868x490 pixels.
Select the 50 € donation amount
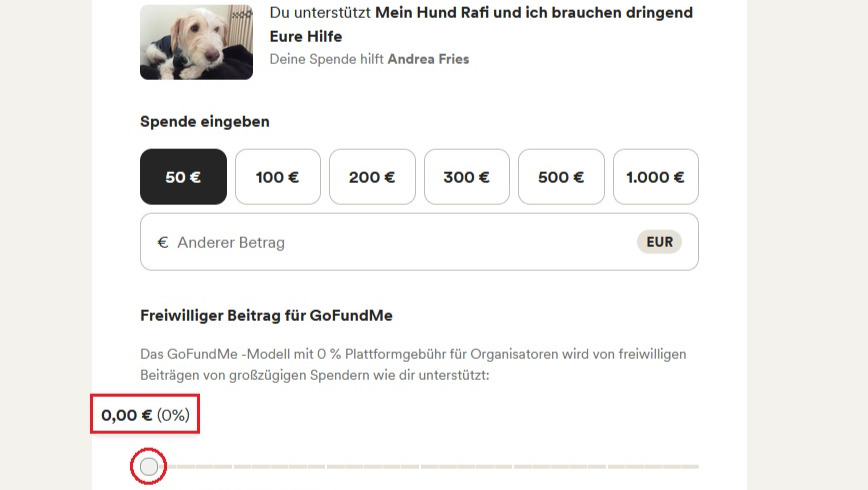[183, 177]
